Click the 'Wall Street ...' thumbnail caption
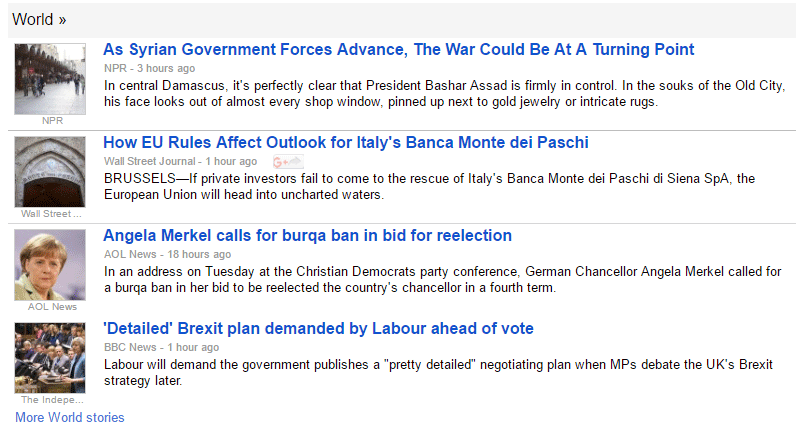This screenshot has width=797, height=428. 51,214
